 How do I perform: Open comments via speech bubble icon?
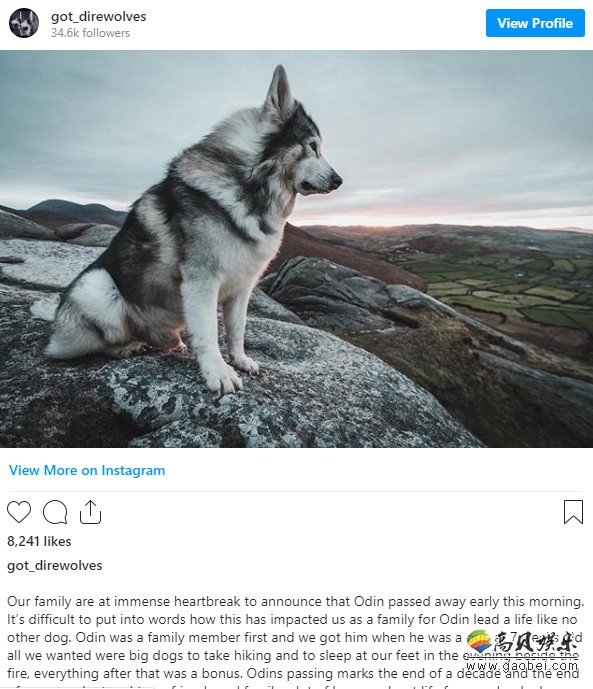coord(55,512)
